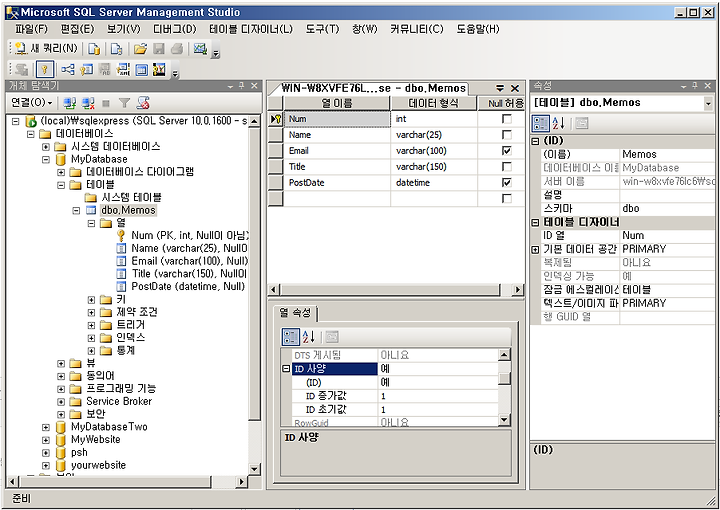Pin the 개체 탐색기 panel with pushpin icon

point(242,86)
